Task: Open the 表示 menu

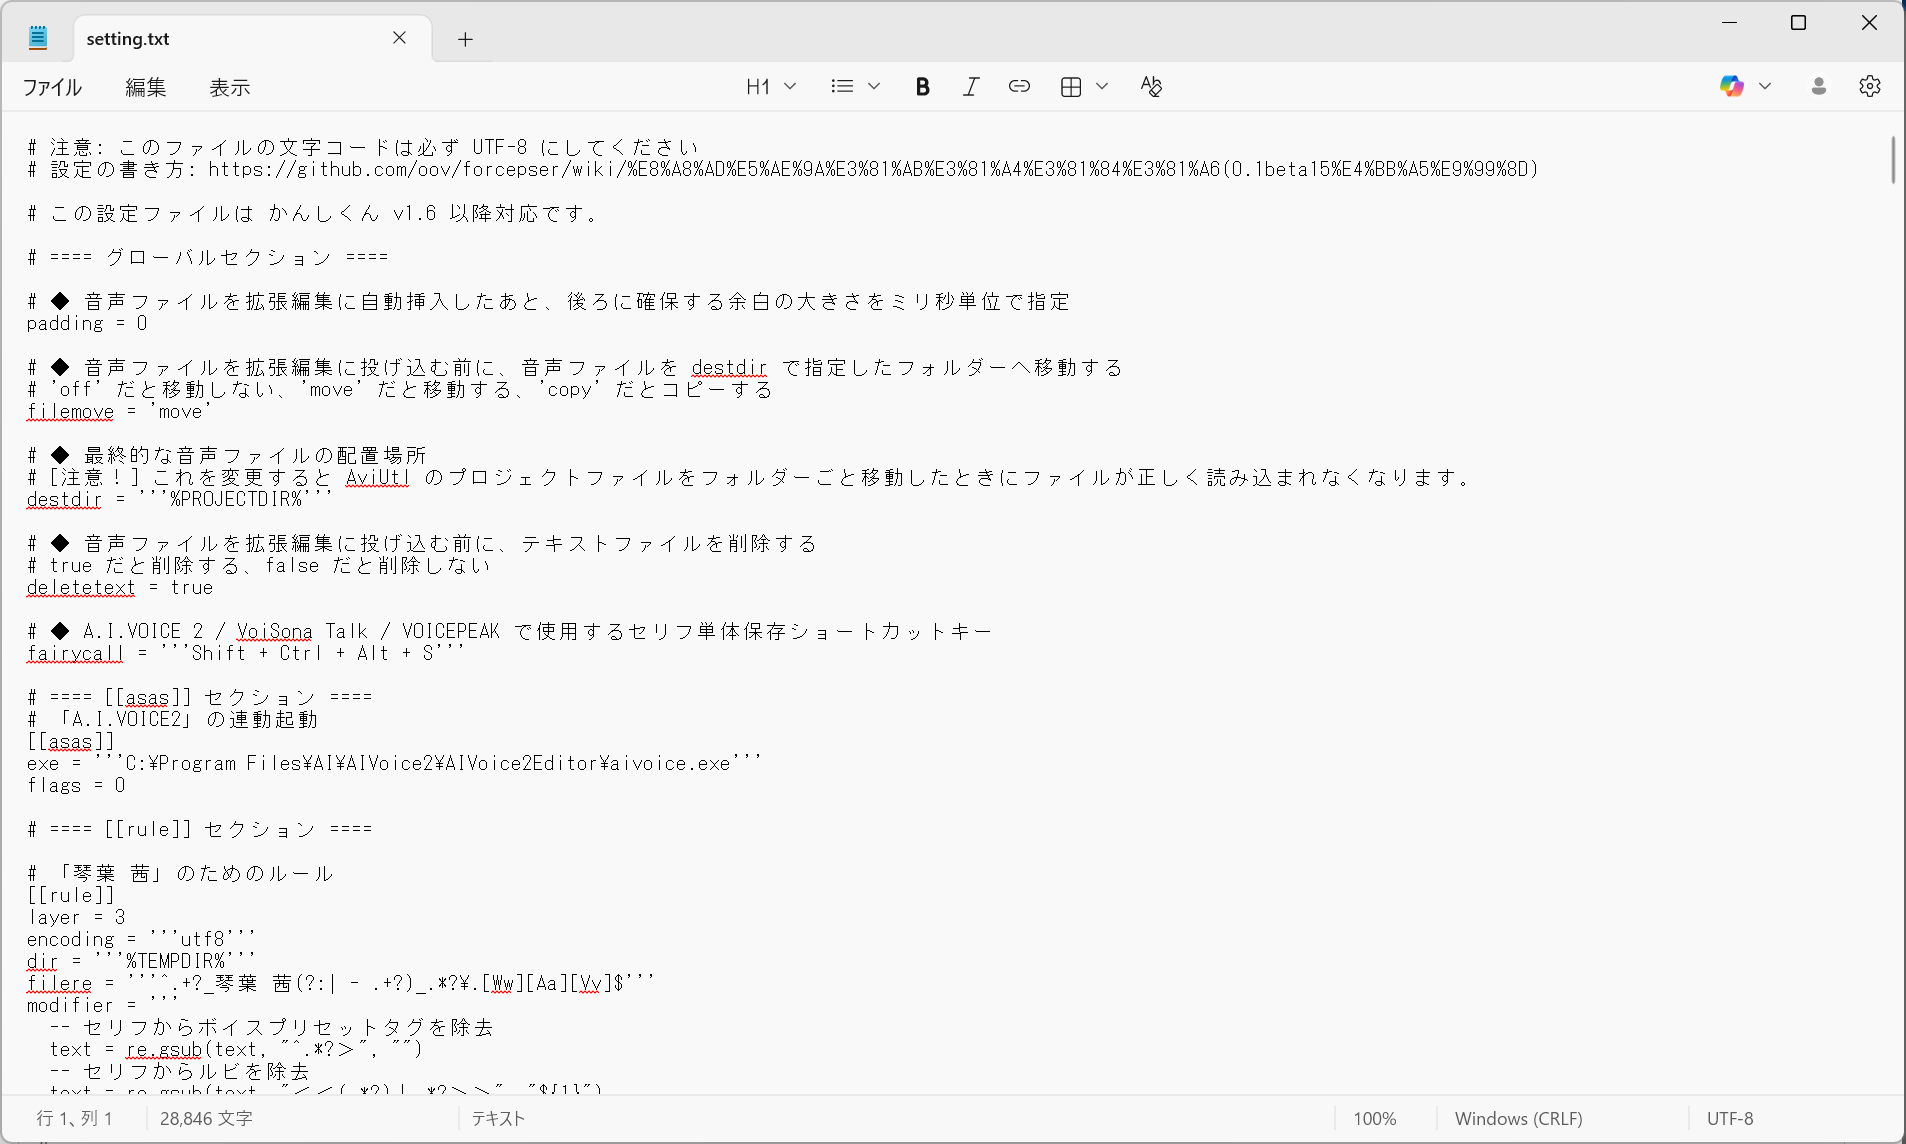Action: [229, 88]
